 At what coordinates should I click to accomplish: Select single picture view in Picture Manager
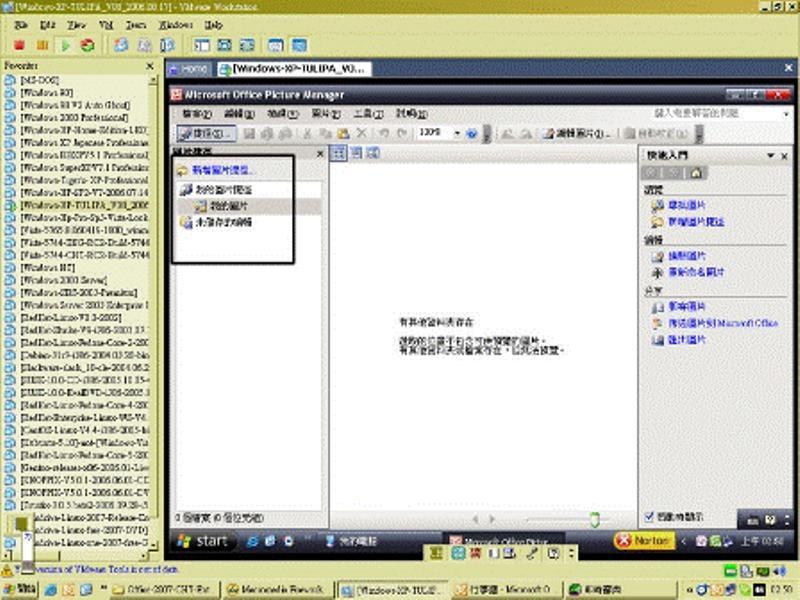click(373, 153)
